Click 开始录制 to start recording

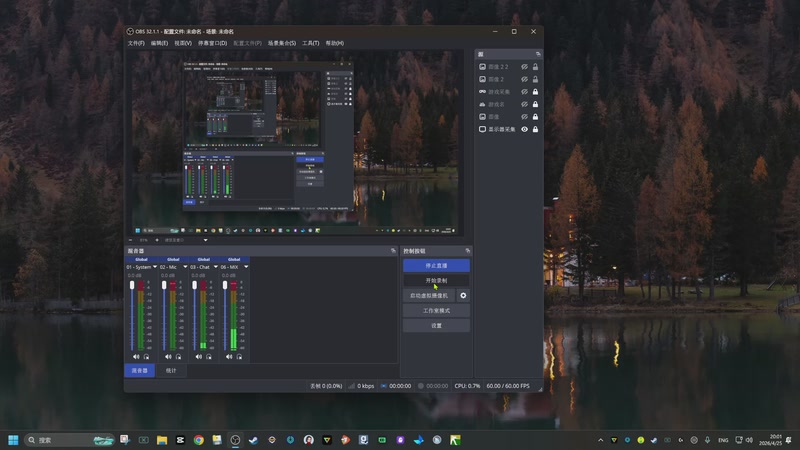tap(436, 280)
